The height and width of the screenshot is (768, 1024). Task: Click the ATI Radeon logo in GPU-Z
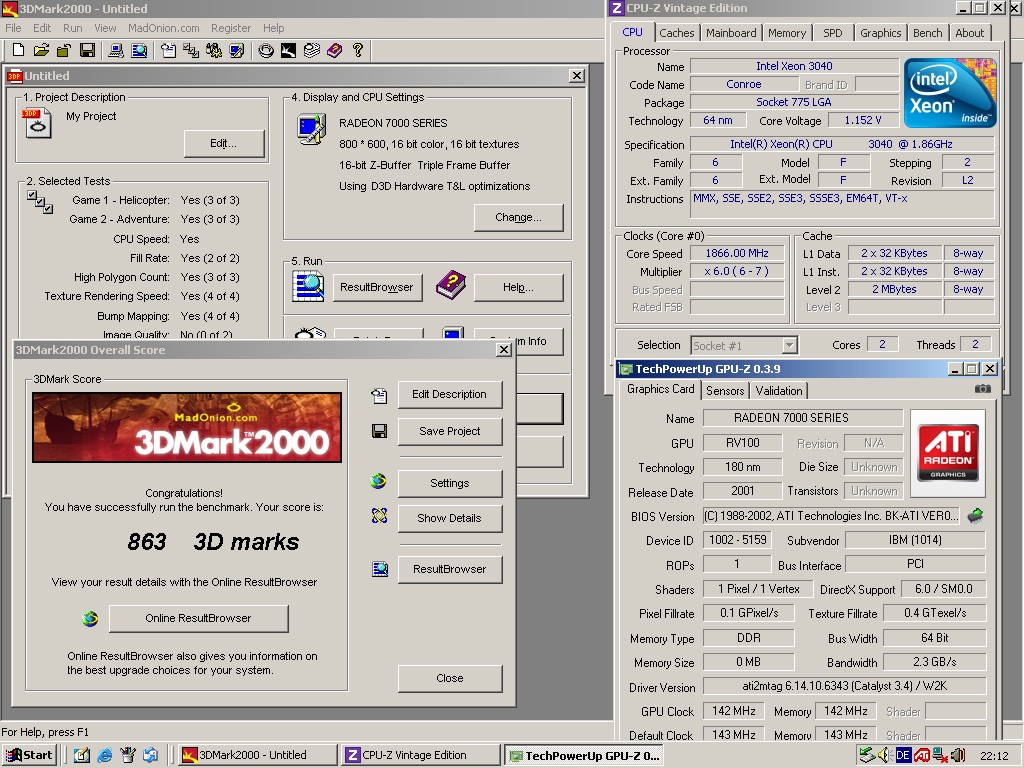[948, 453]
